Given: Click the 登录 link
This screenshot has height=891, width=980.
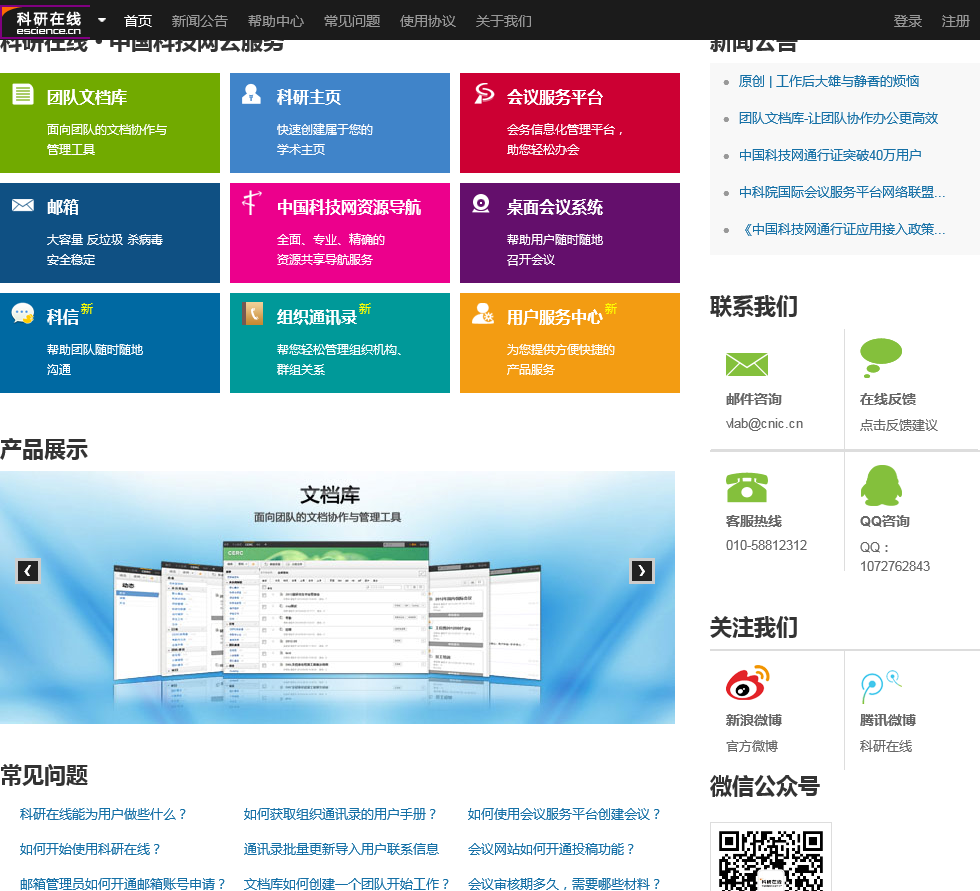Looking at the screenshot, I should [908, 21].
